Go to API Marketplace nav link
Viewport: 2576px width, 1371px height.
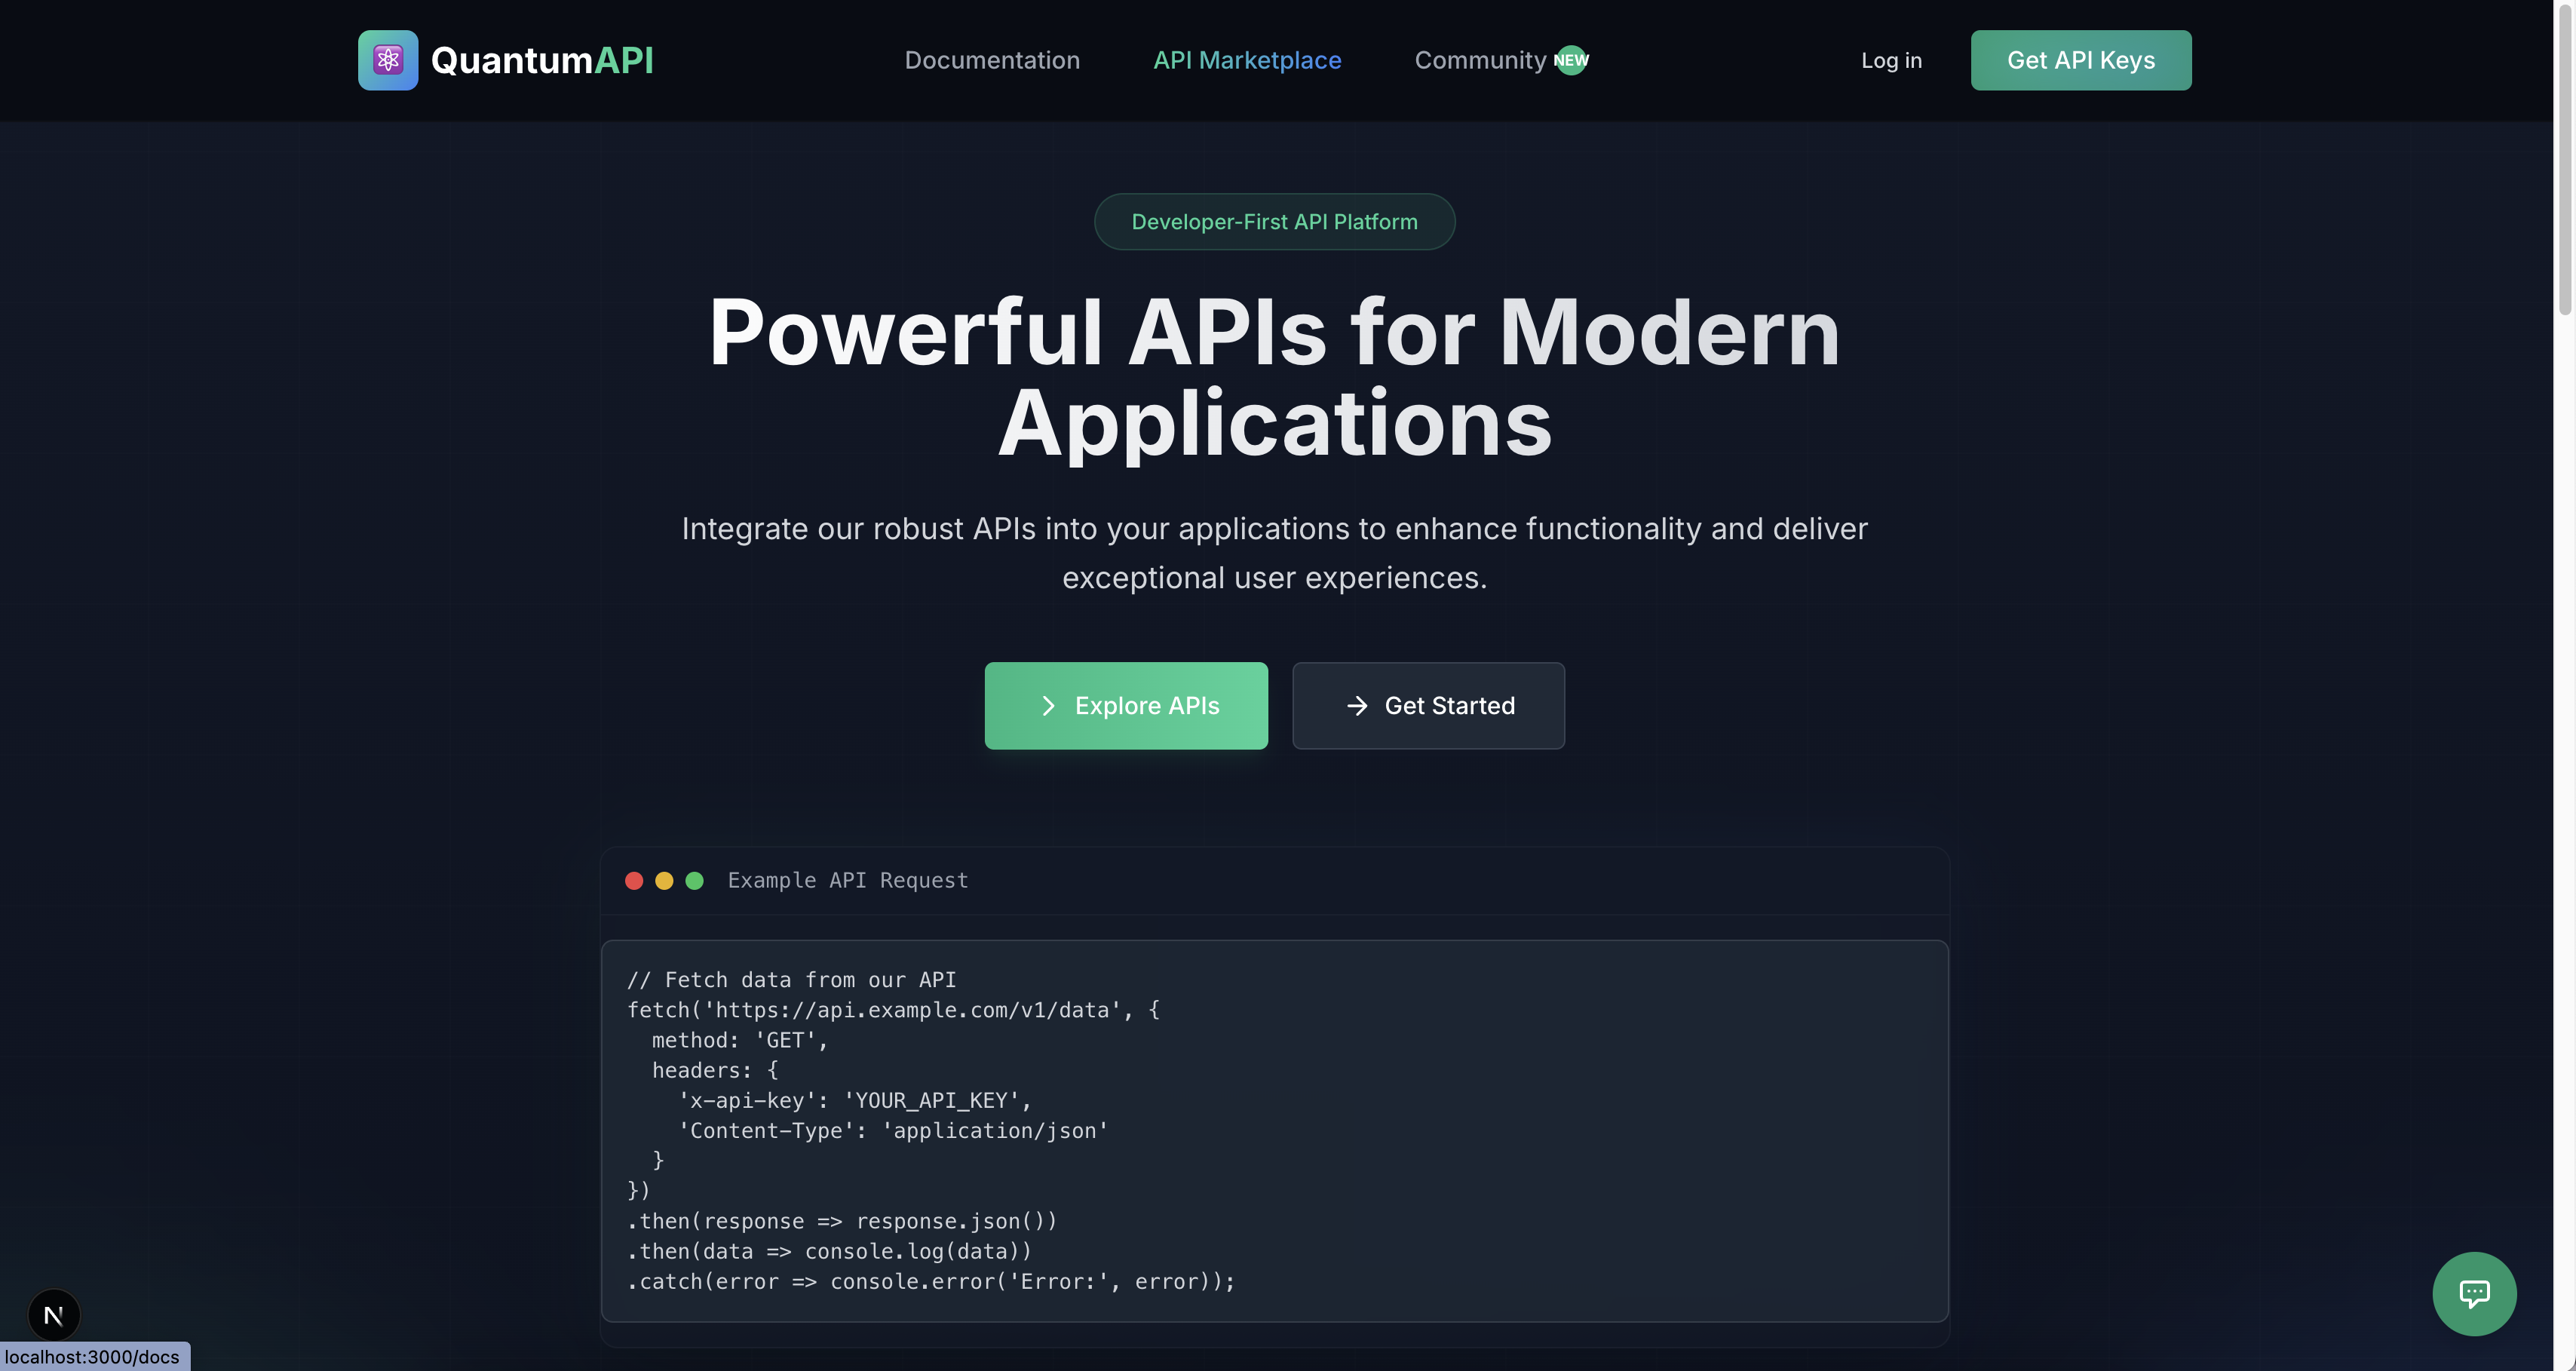click(1247, 60)
